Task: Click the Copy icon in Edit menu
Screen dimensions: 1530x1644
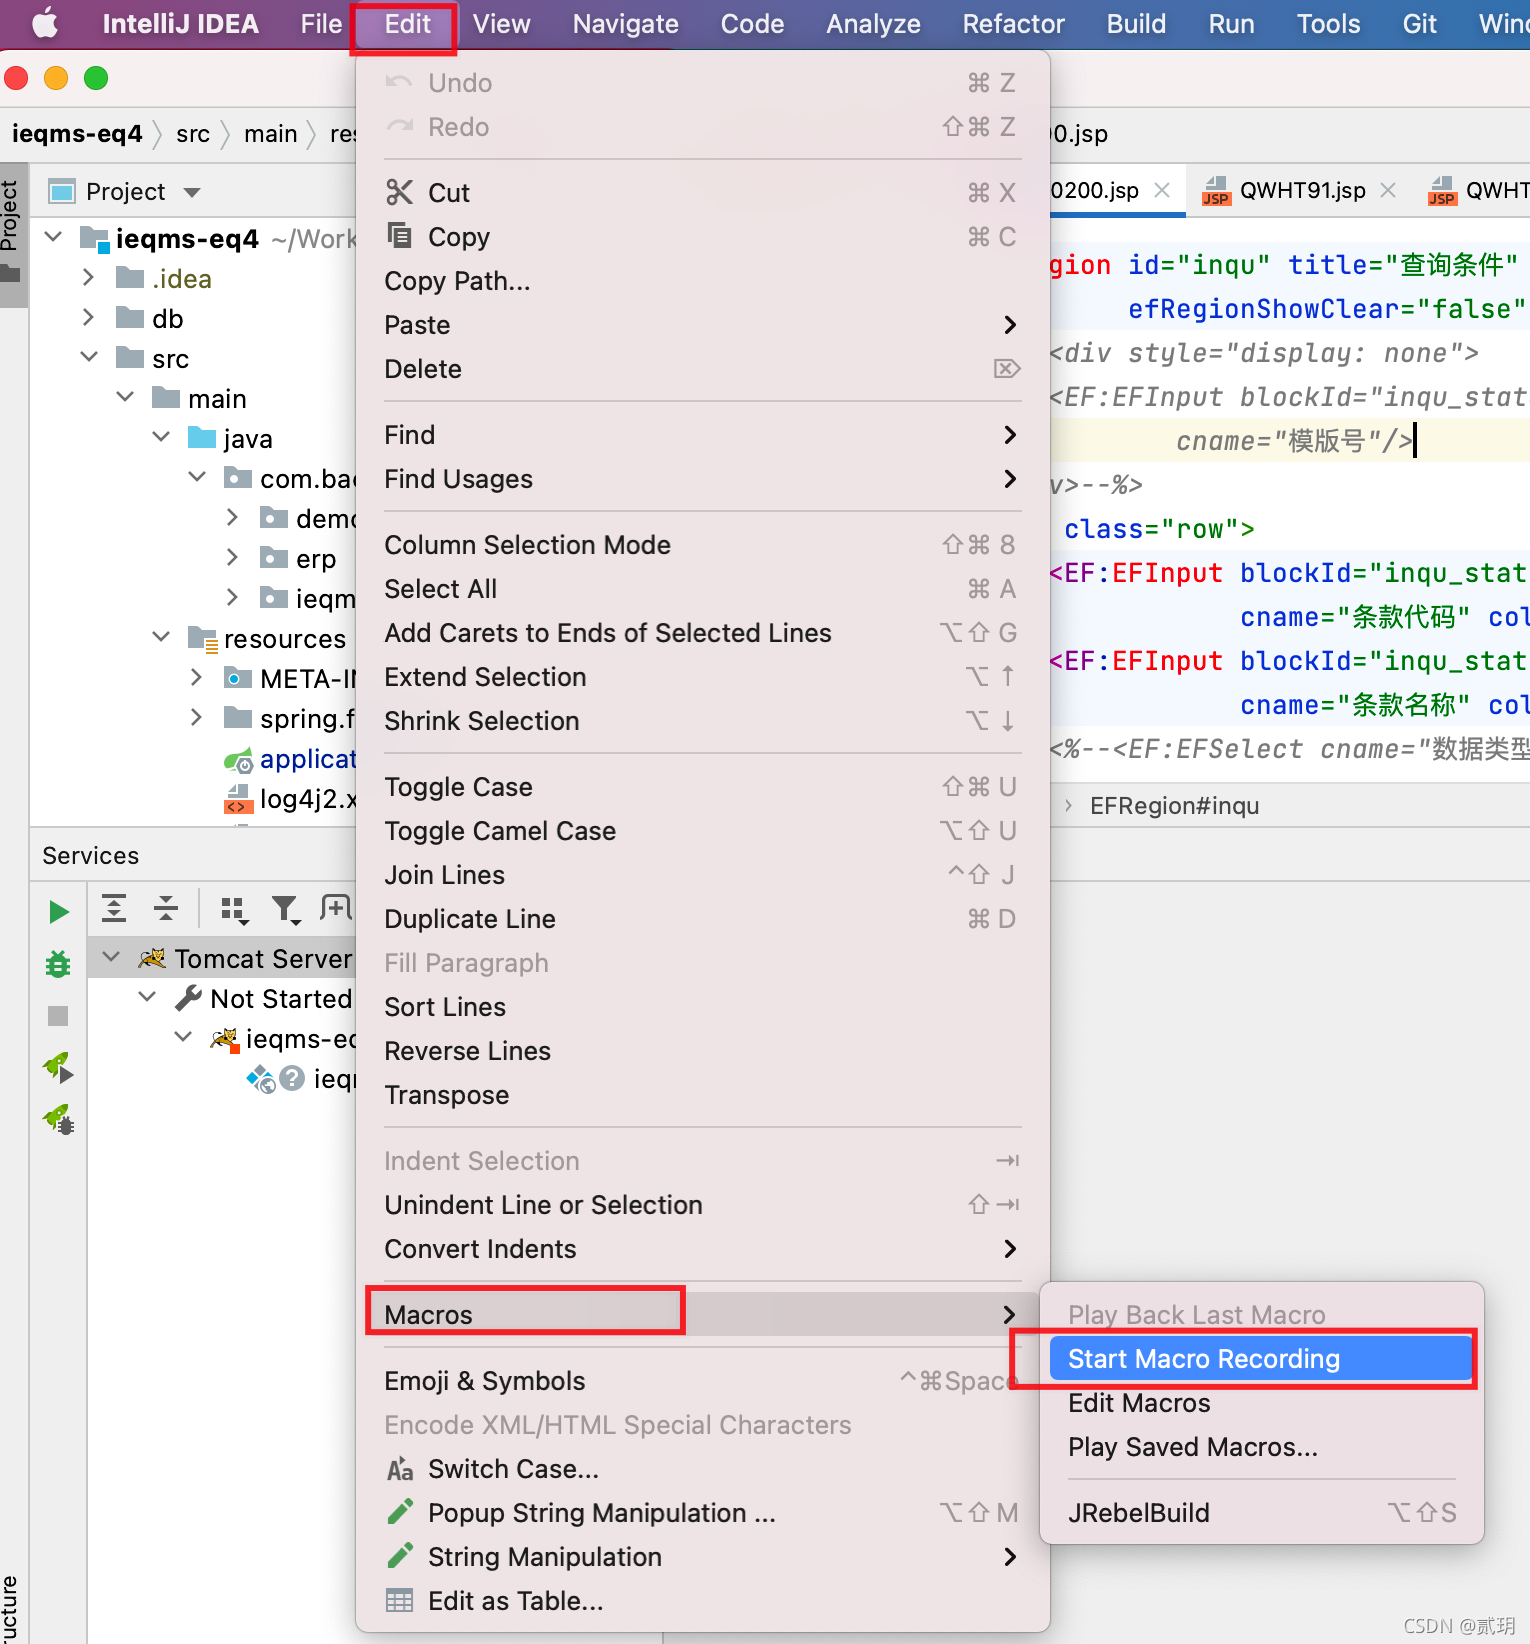Action: [400, 236]
